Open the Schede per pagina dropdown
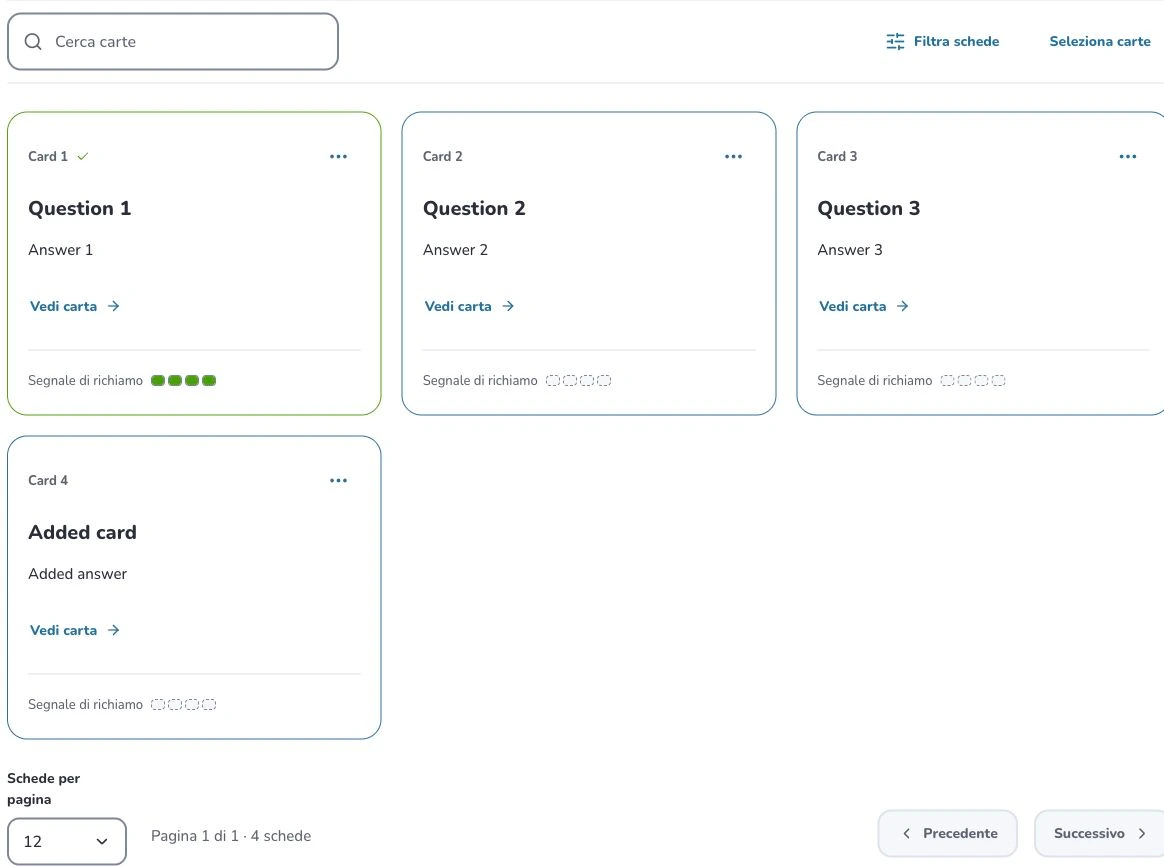Image resolution: width=1164 pixels, height=866 pixels. [x=67, y=841]
